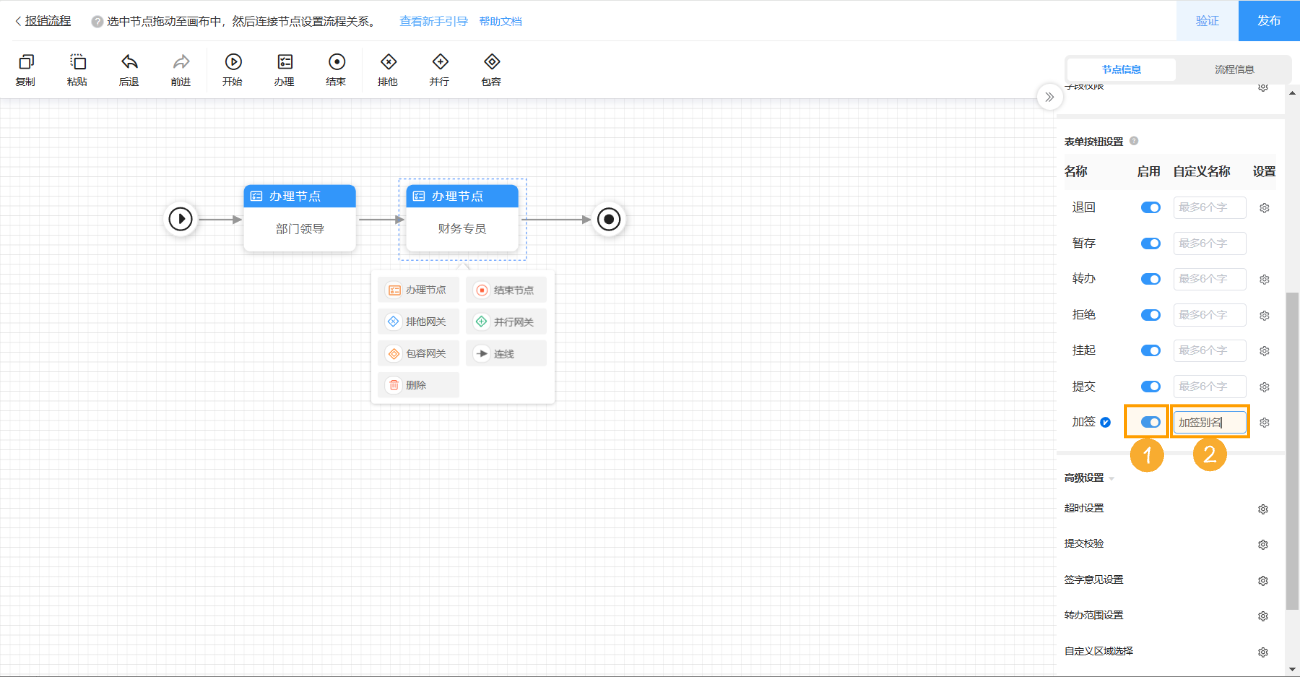Select the 复制 copy tool in the toolbar
This screenshot has width=1300, height=677.
(x=25, y=68)
